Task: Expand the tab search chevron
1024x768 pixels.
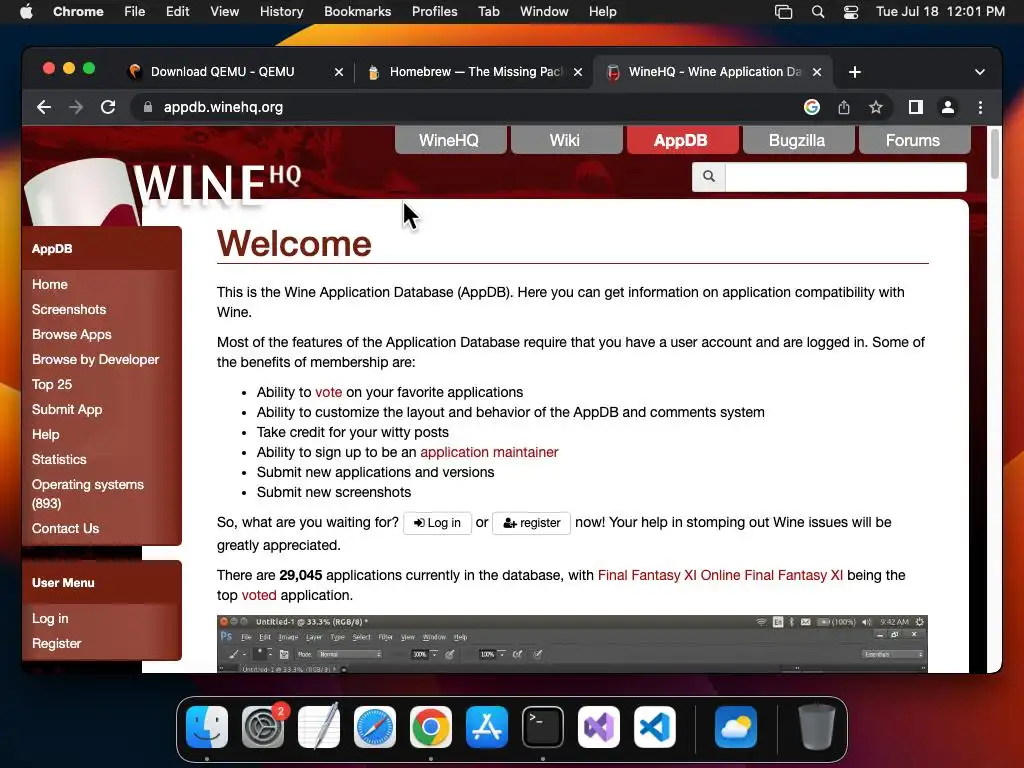Action: pyautogui.click(x=980, y=72)
